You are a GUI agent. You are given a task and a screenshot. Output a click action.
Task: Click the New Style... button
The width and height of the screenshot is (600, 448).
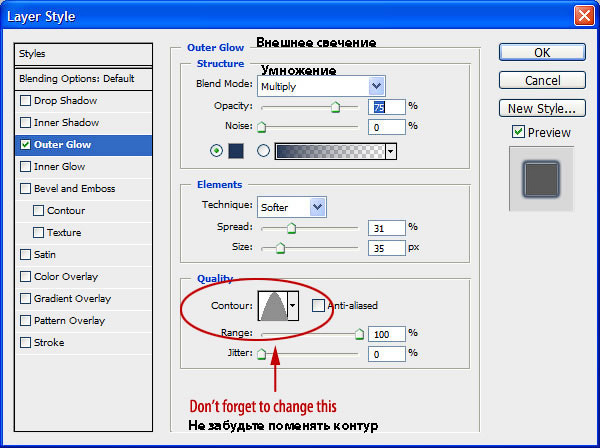click(542, 108)
